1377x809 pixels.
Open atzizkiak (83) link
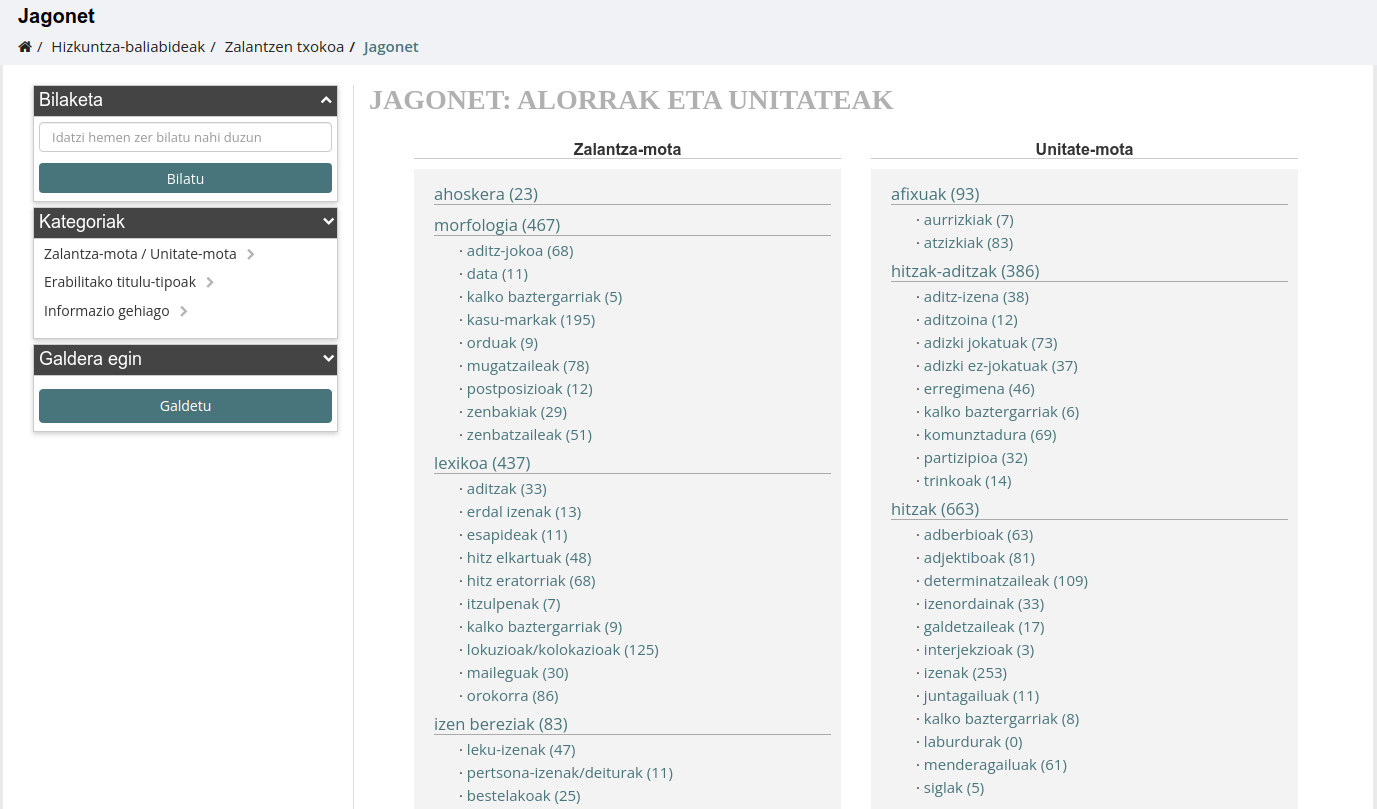click(969, 243)
